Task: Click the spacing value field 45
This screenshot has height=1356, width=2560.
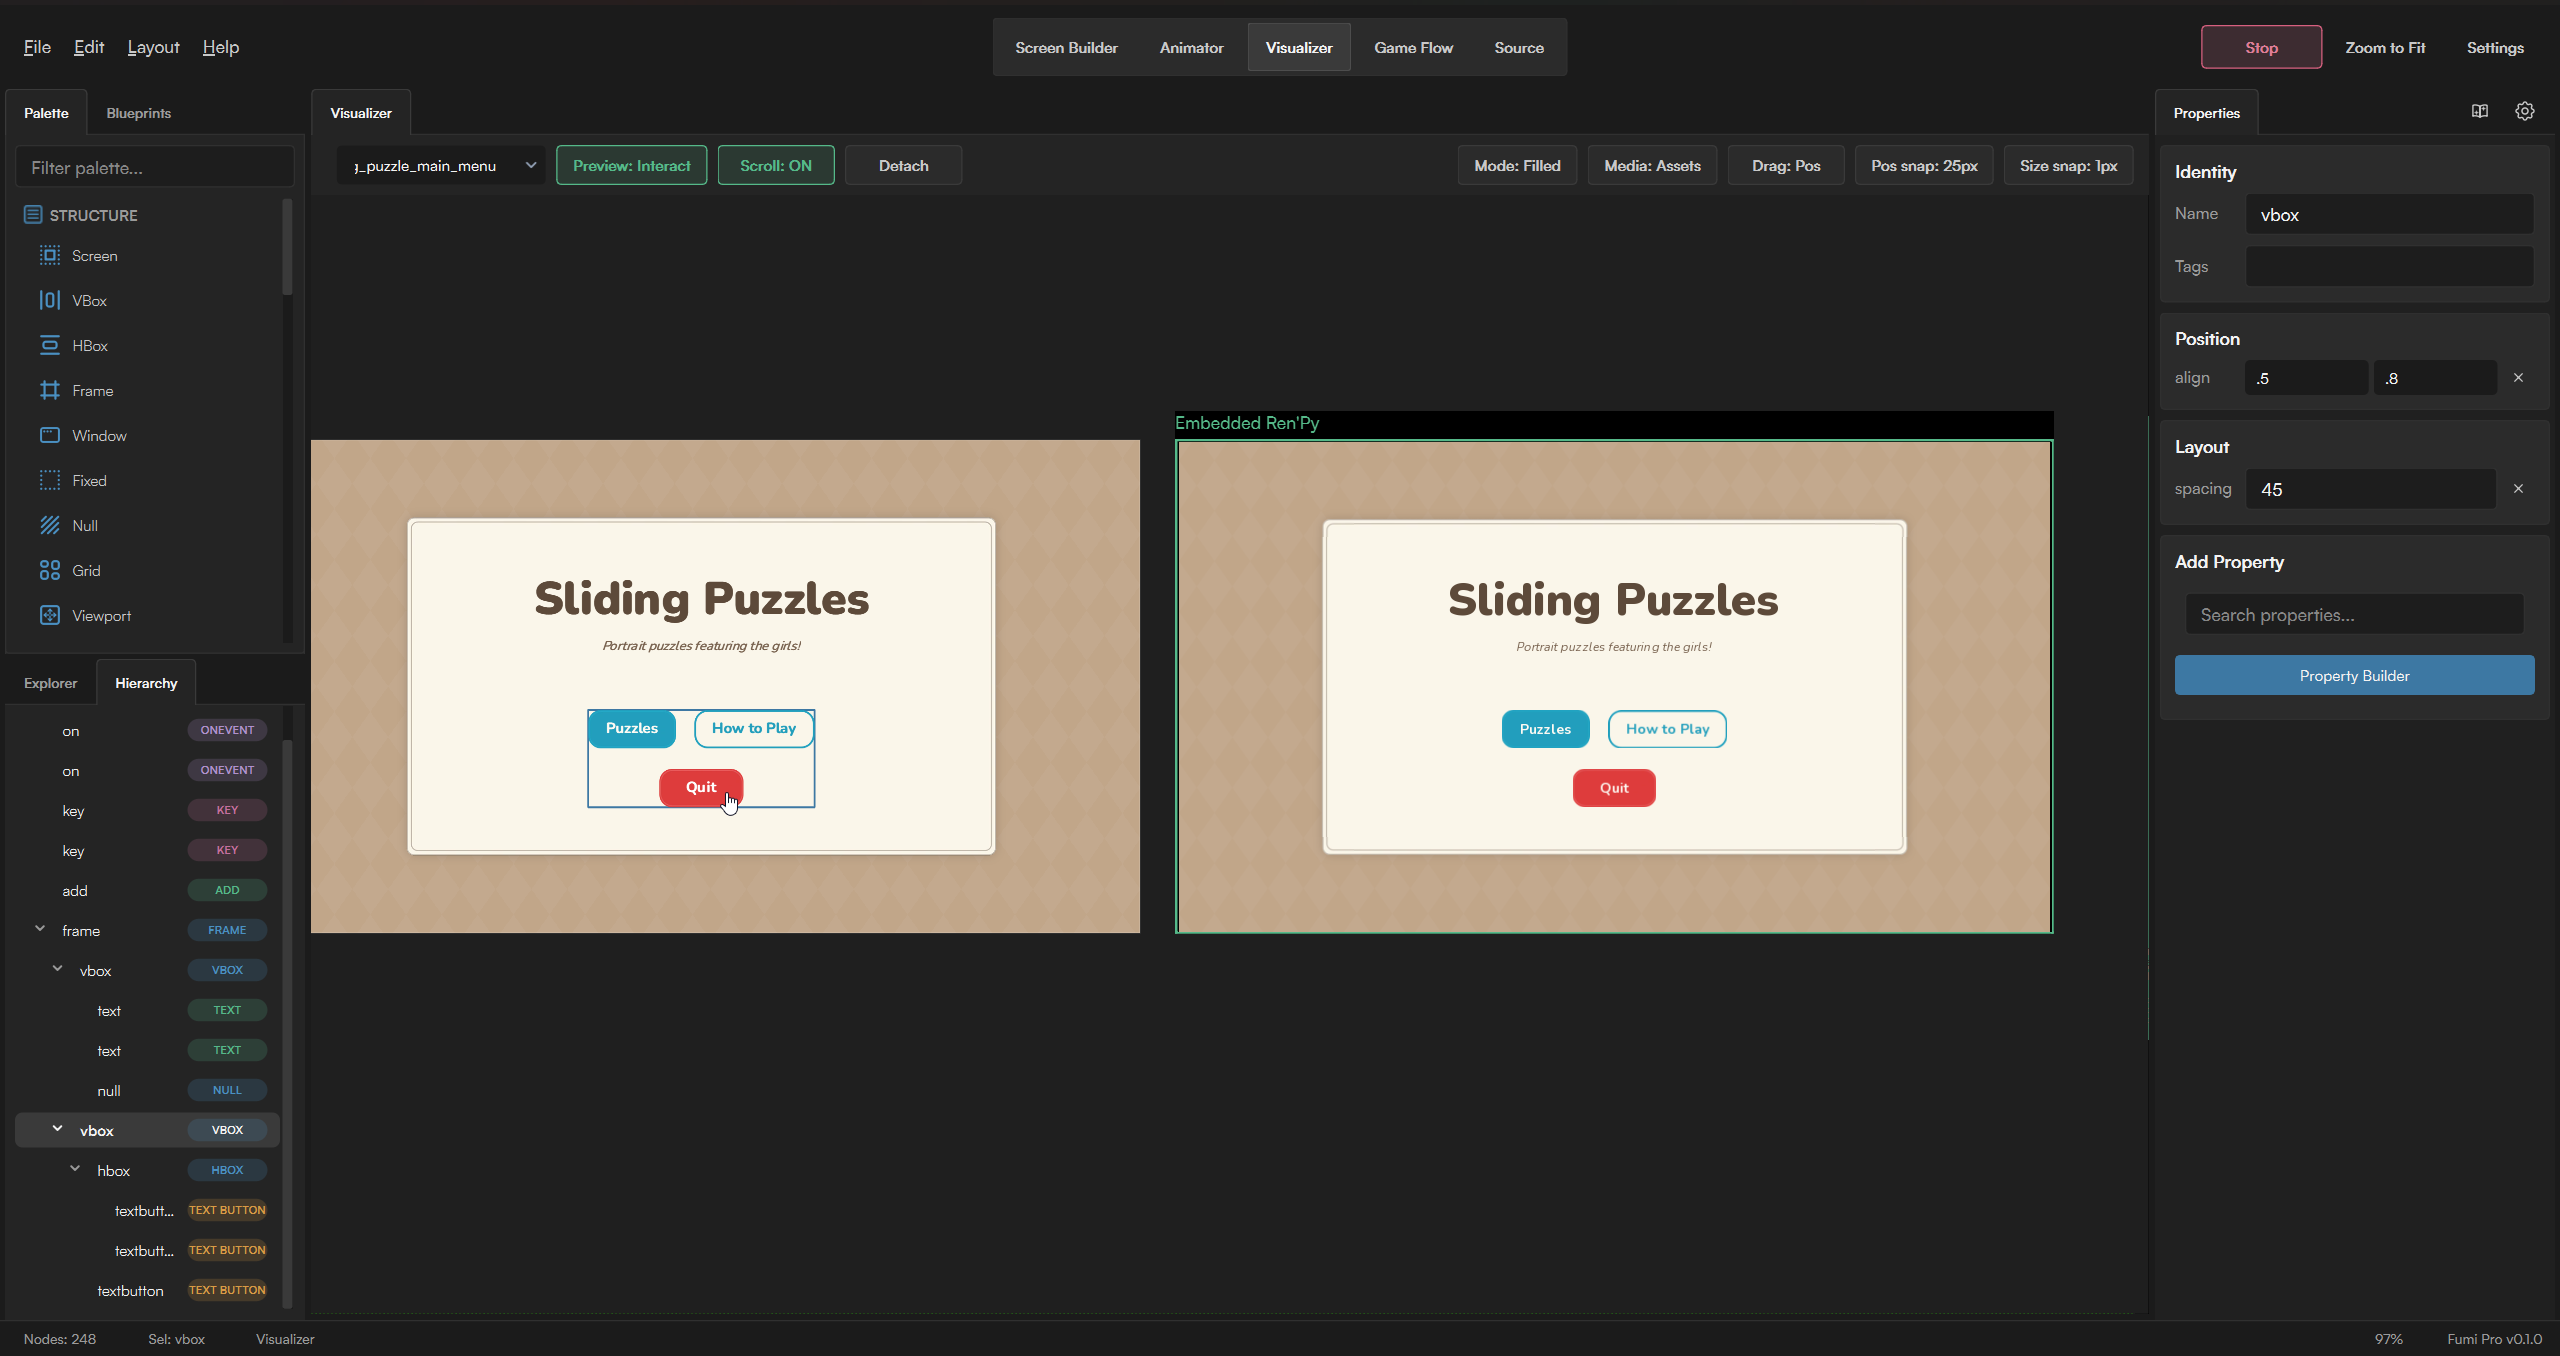Action: point(2371,489)
